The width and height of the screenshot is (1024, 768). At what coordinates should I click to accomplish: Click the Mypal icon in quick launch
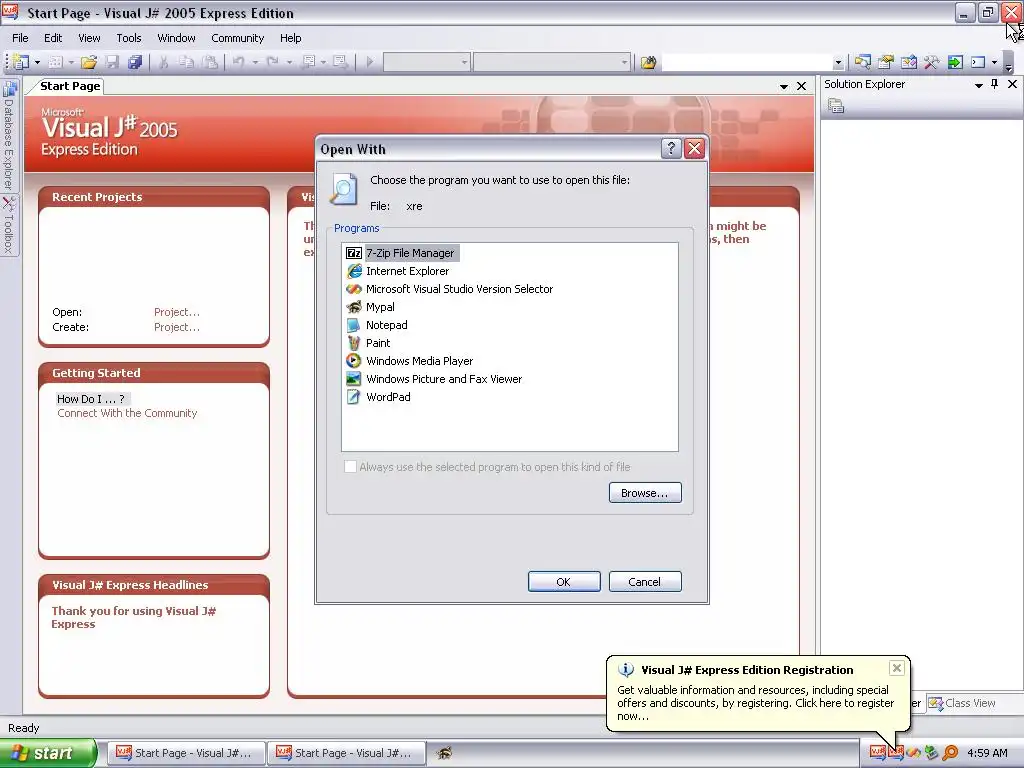pos(444,753)
